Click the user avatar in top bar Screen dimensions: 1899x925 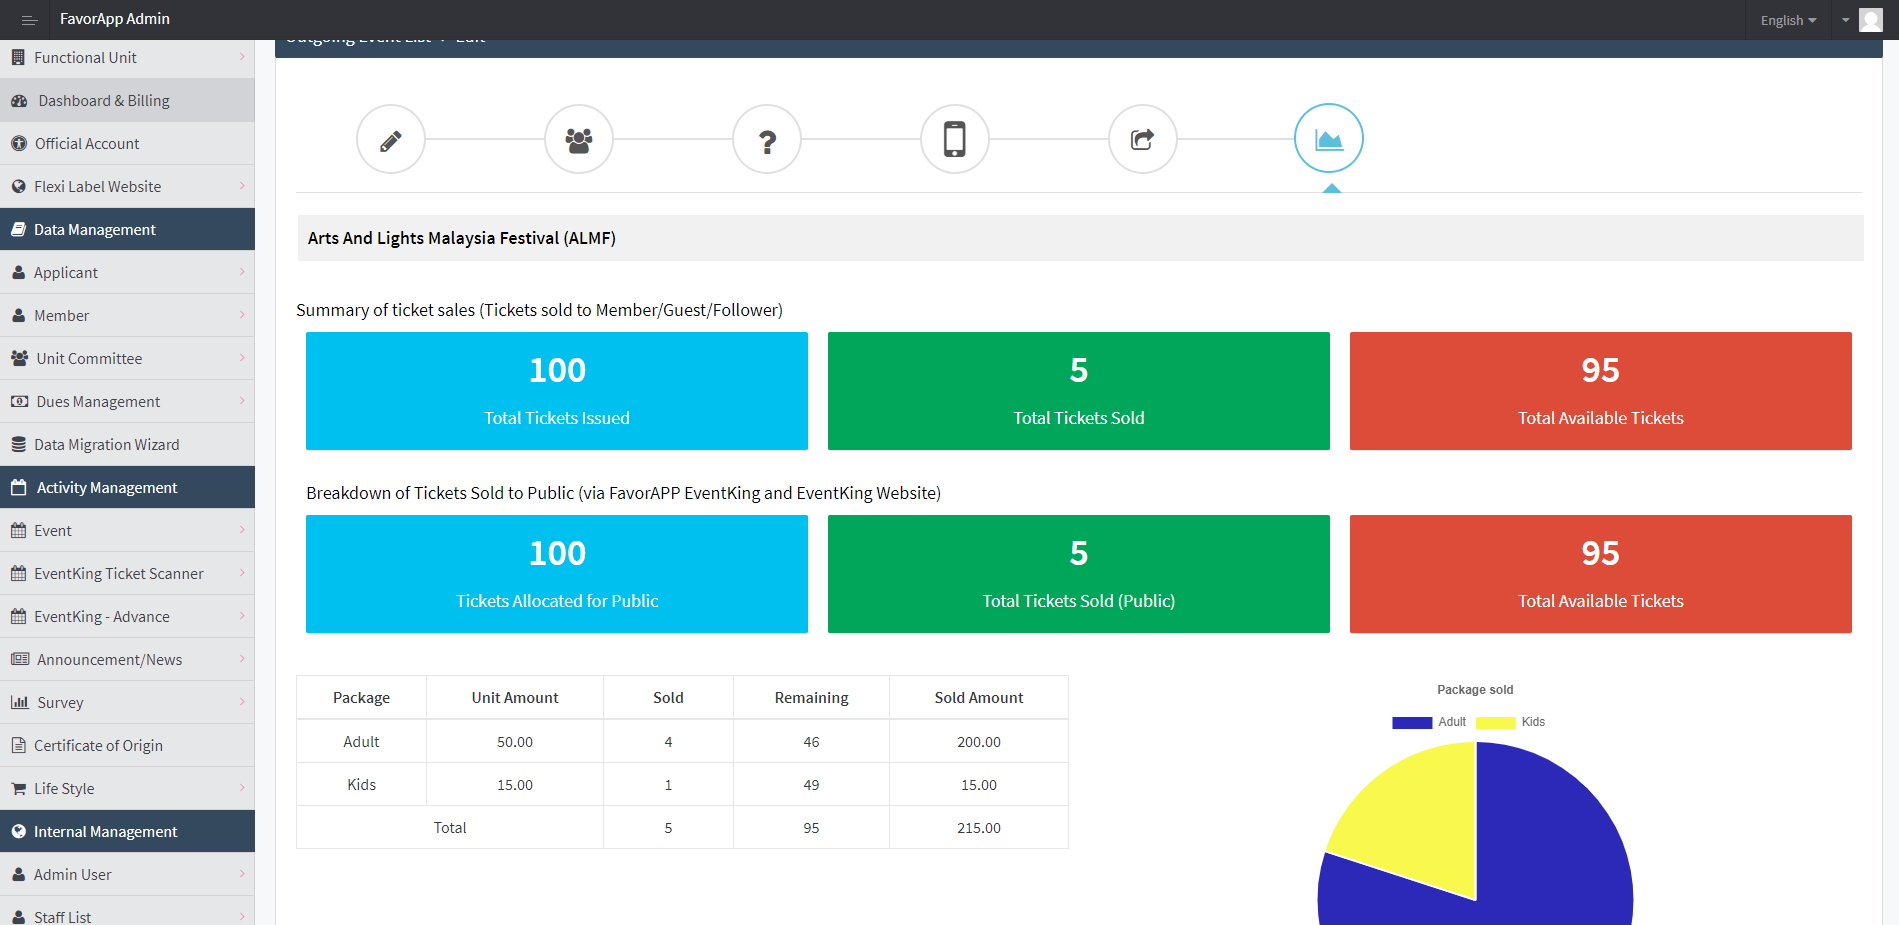click(1870, 20)
